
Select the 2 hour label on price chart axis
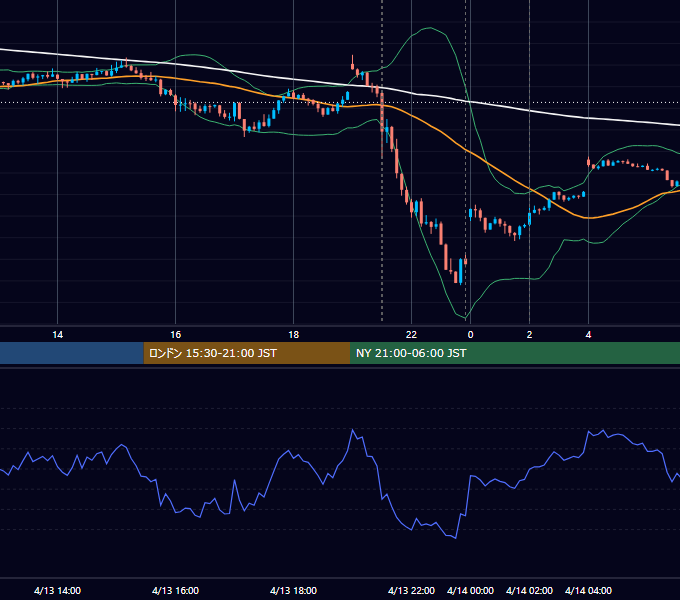click(x=529, y=335)
